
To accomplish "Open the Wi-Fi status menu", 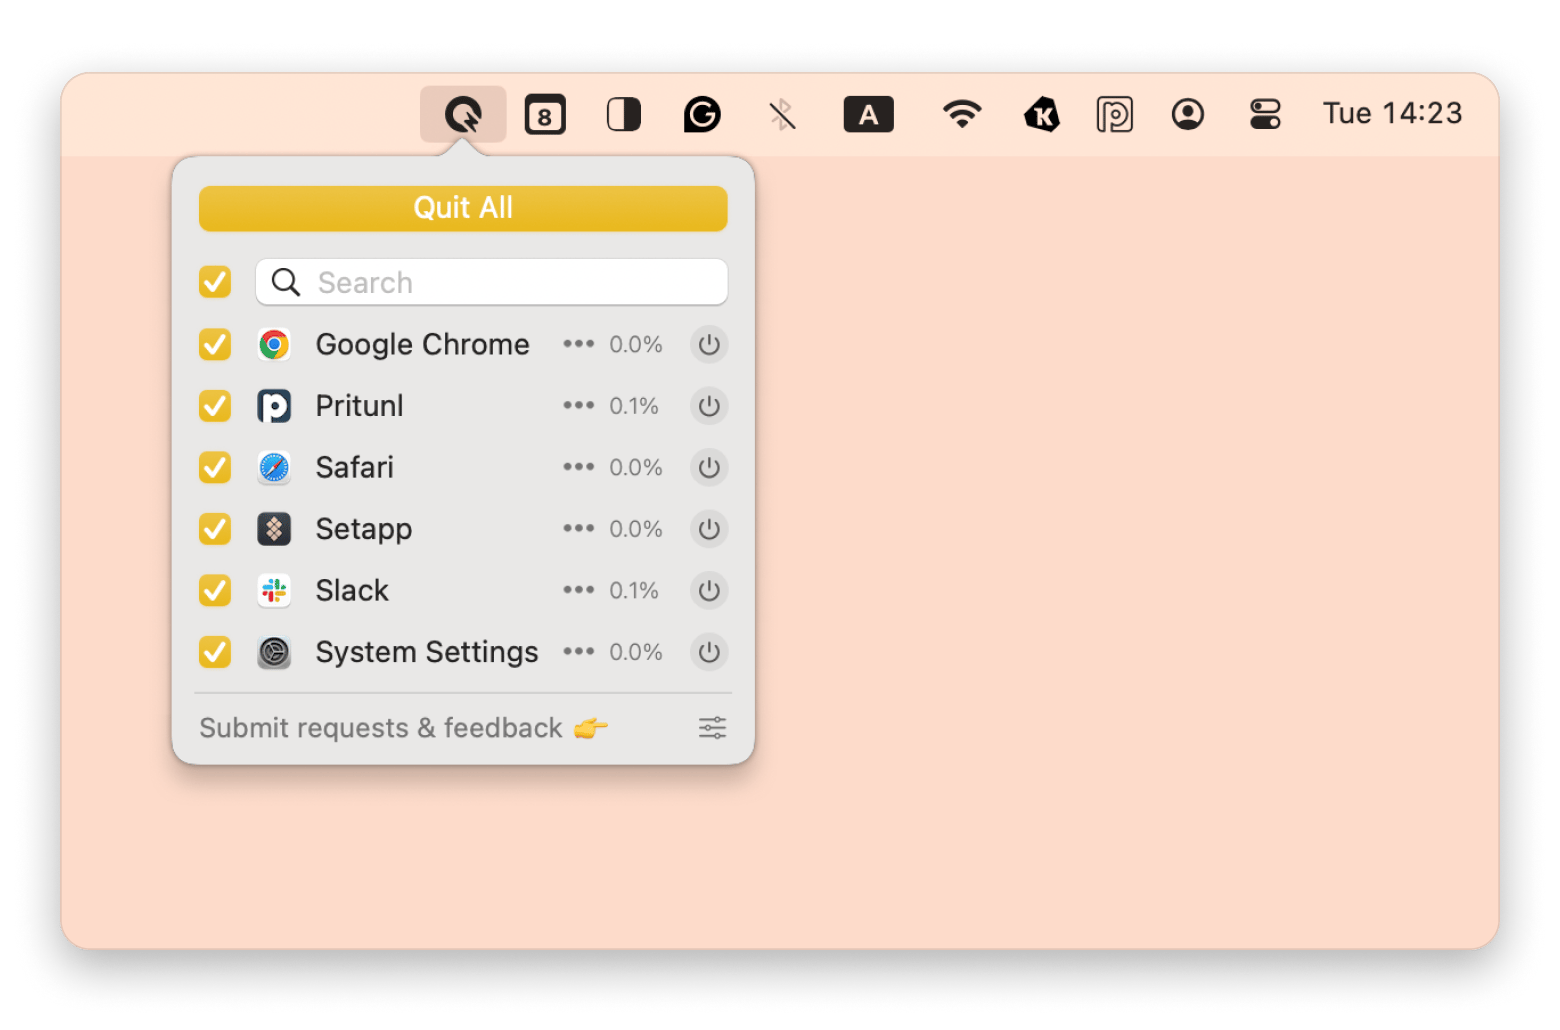I will (x=961, y=115).
